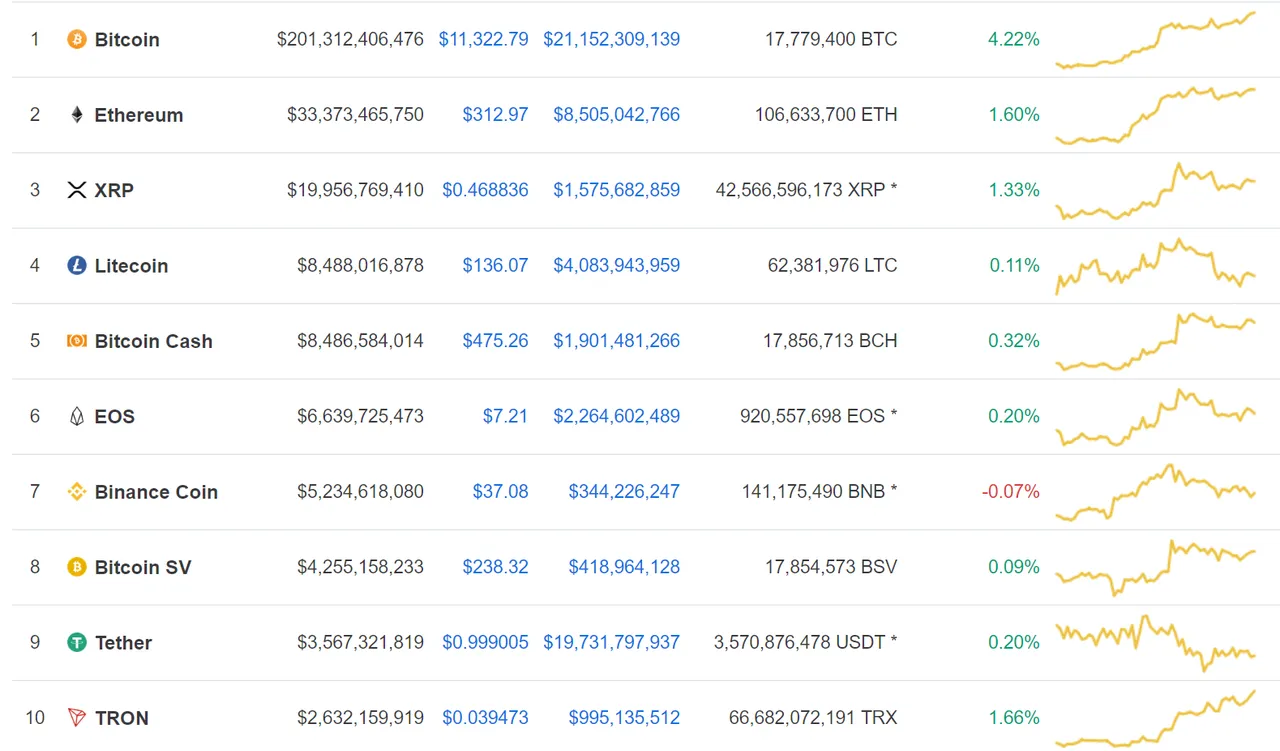Select Tether market cap $3,567,321,819
This screenshot has width=1280, height=751.
click(x=360, y=643)
